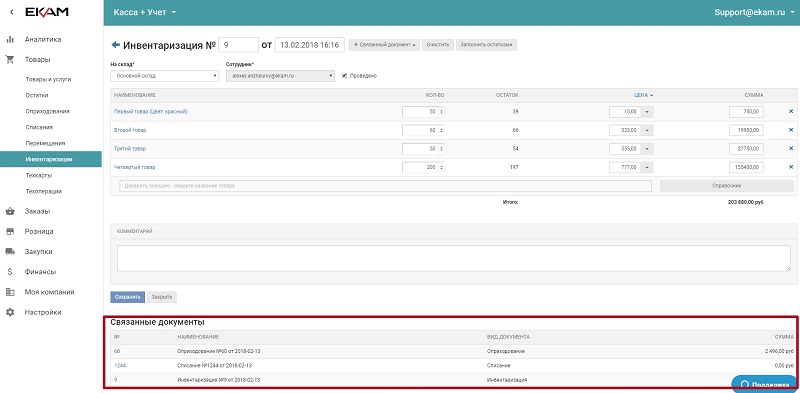Click quantity stepper for Четвертый товар
Image resolution: width=800 pixels, height=393 pixels.
tap(441, 167)
